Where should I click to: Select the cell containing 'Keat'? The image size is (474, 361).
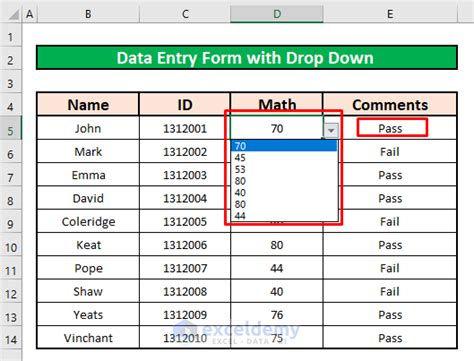[x=88, y=245]
